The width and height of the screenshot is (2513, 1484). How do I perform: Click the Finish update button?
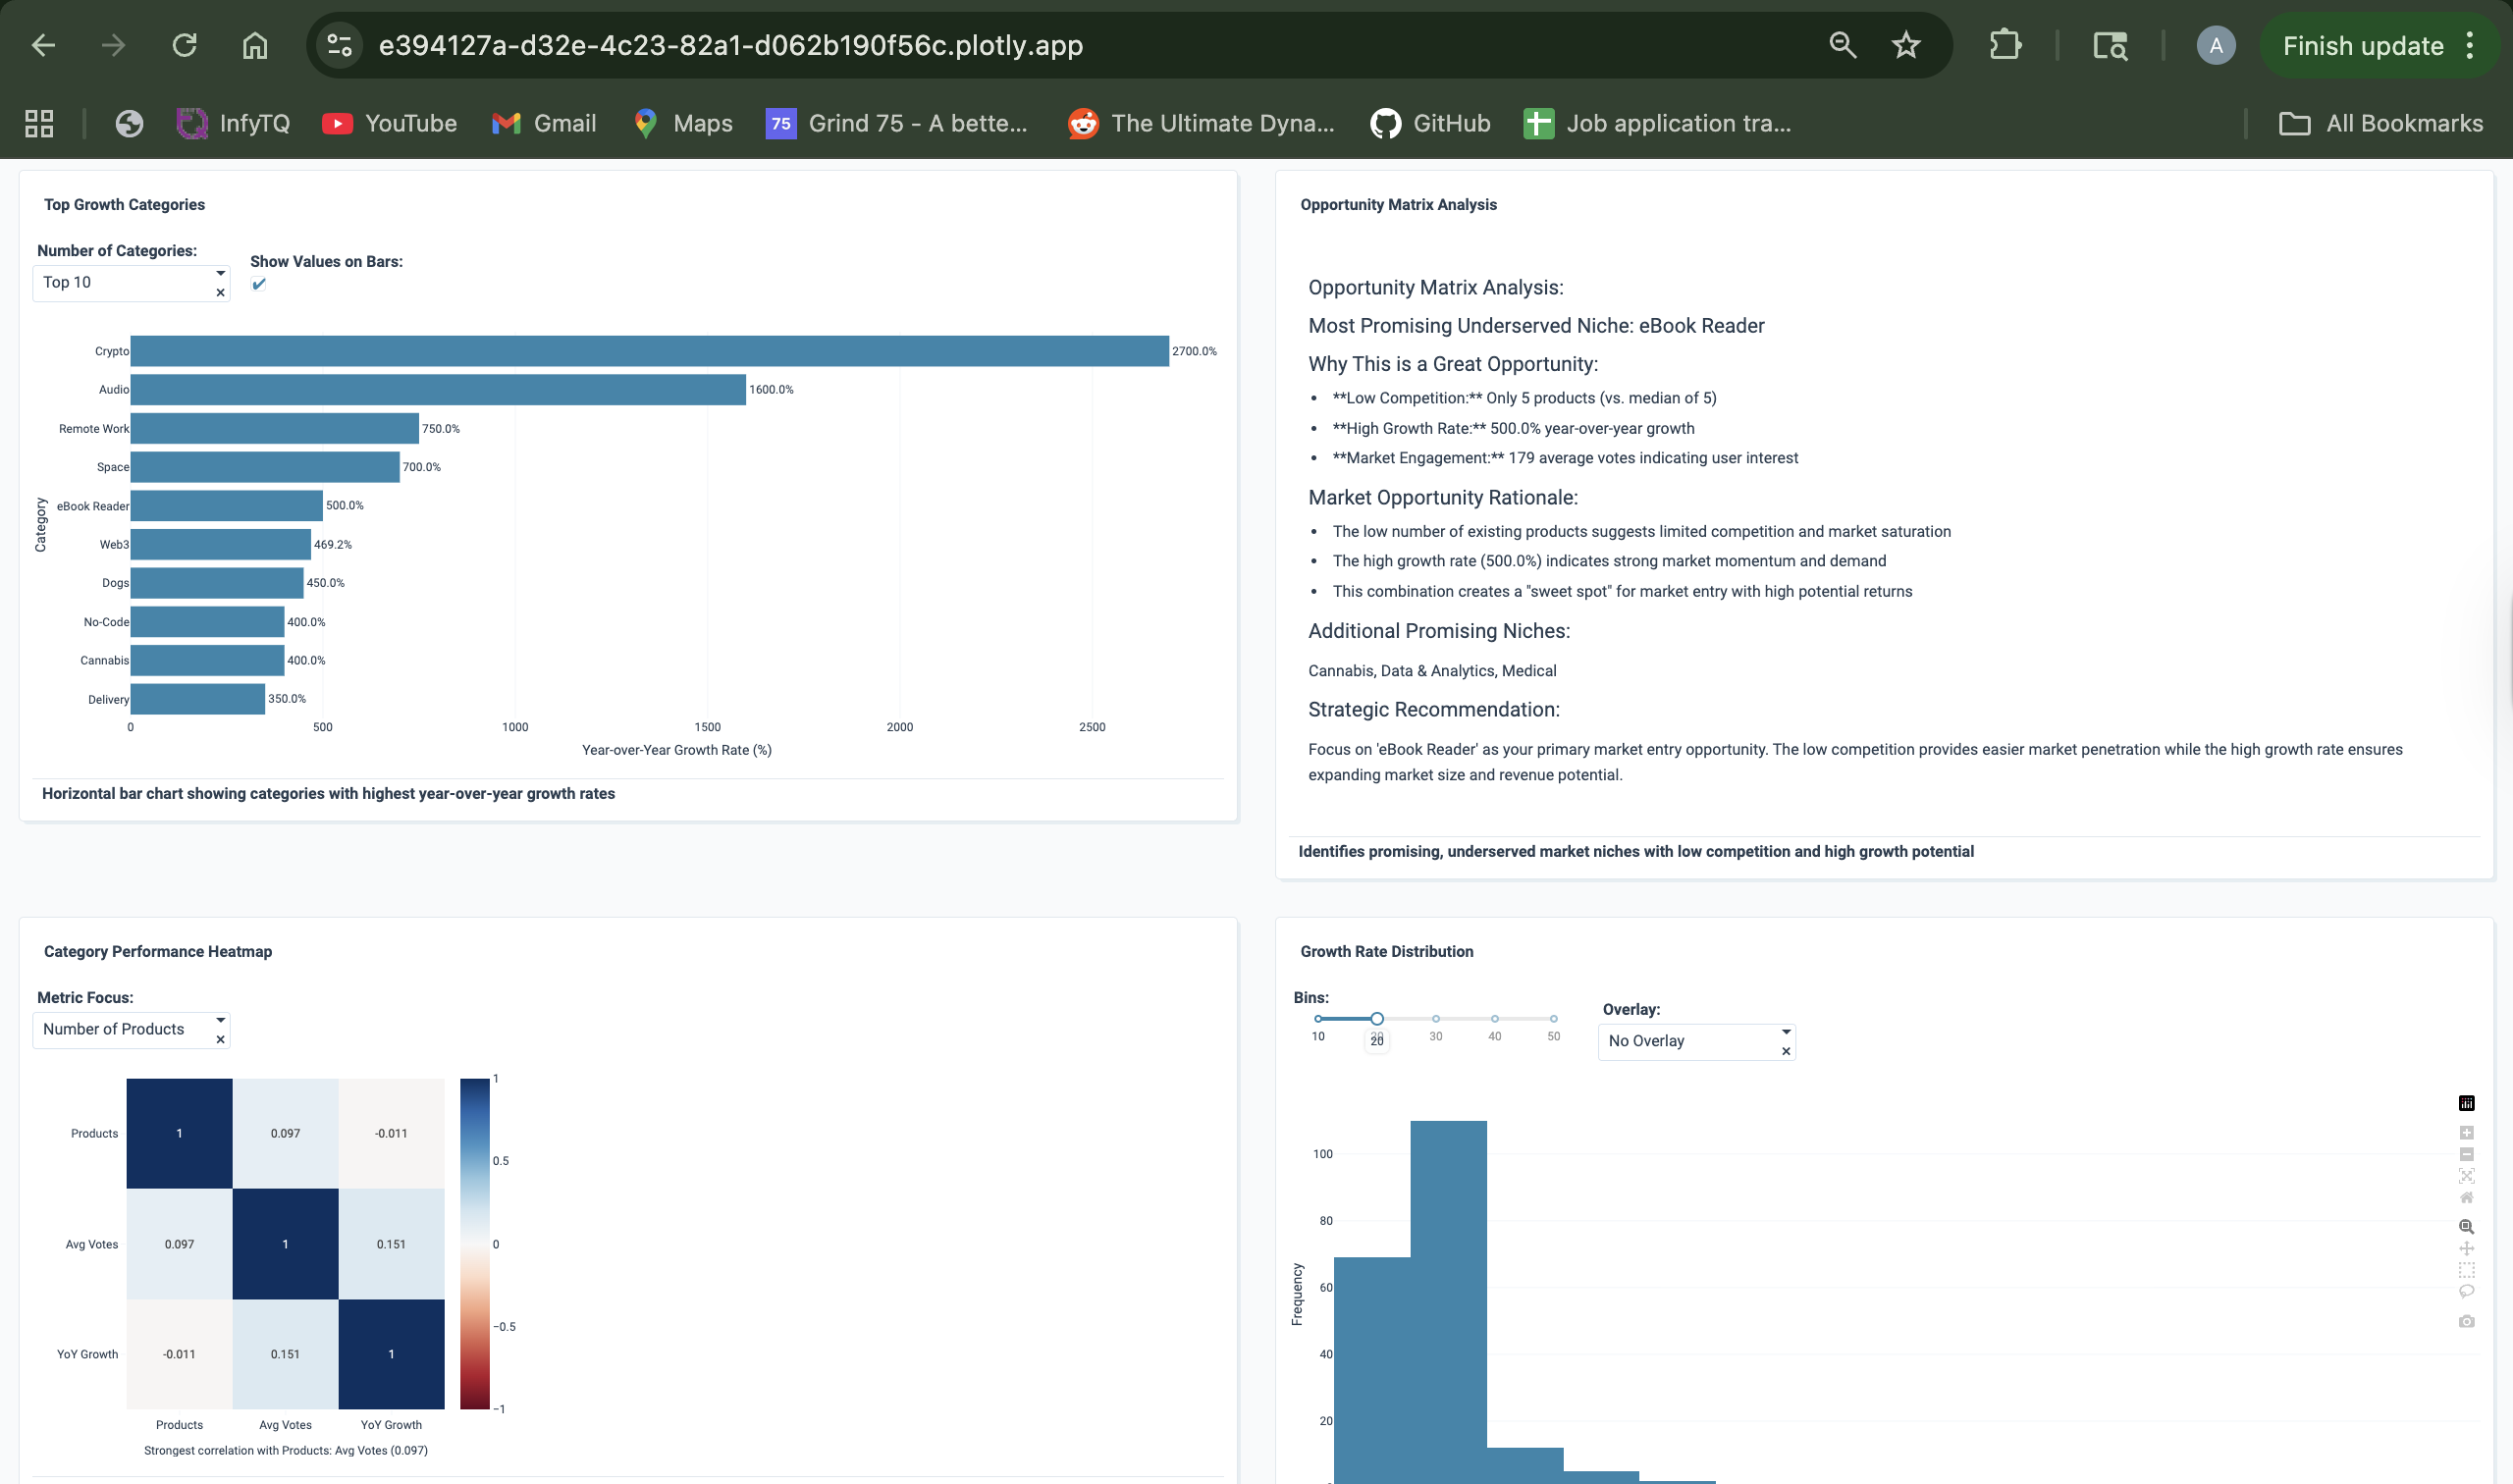tap(2362, 45)
